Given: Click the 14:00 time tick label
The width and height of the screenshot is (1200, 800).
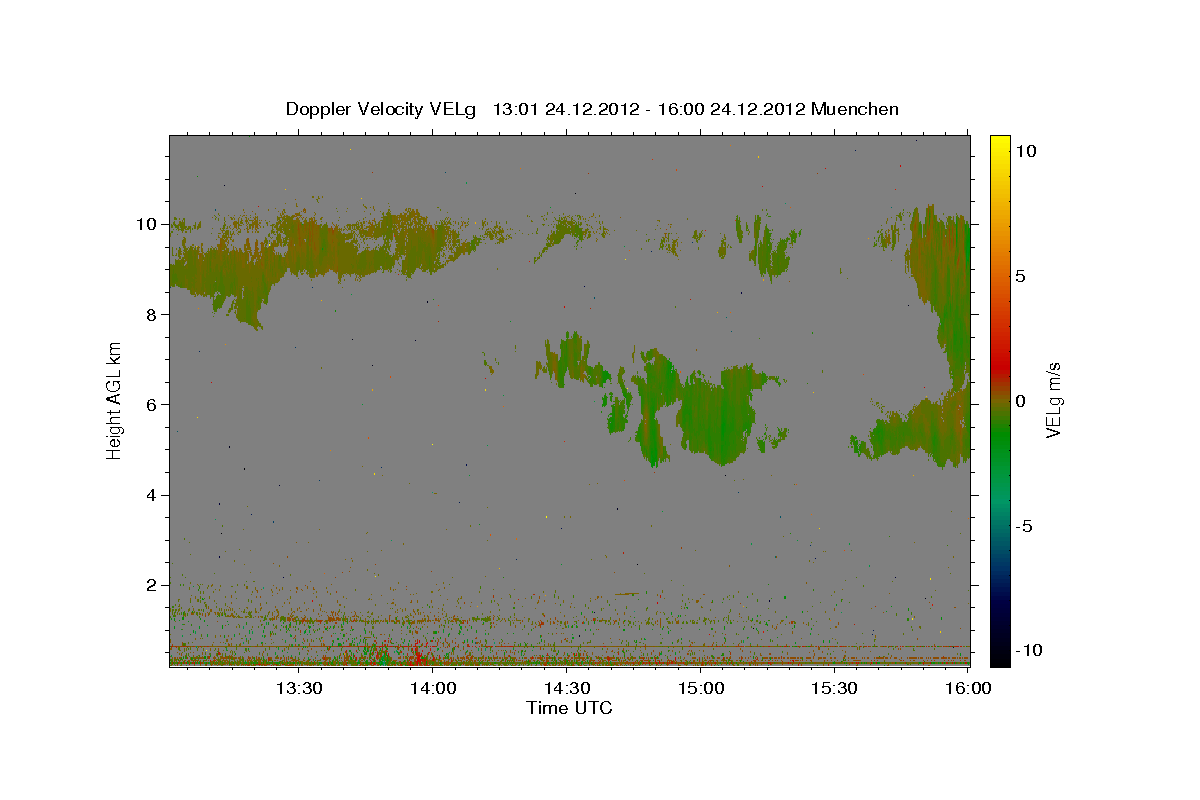Looking at the screenshot, I should click(x=433, y=688).
